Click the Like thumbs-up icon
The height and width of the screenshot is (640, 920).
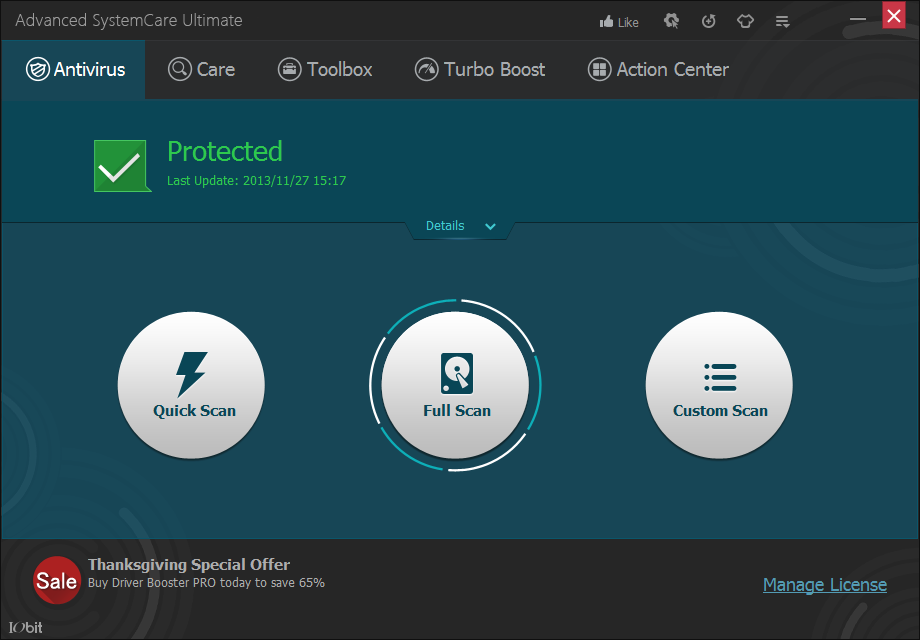tap(606, 22)
